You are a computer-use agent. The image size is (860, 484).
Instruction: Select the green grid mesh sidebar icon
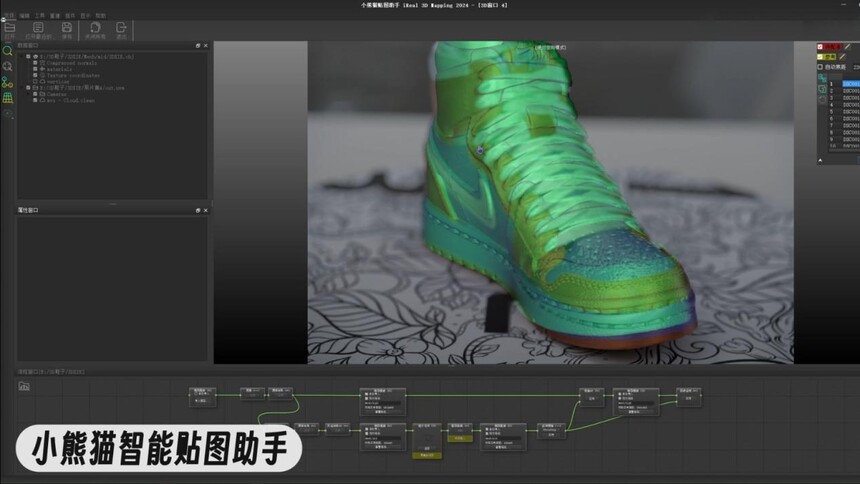click(x=7, y=98)
